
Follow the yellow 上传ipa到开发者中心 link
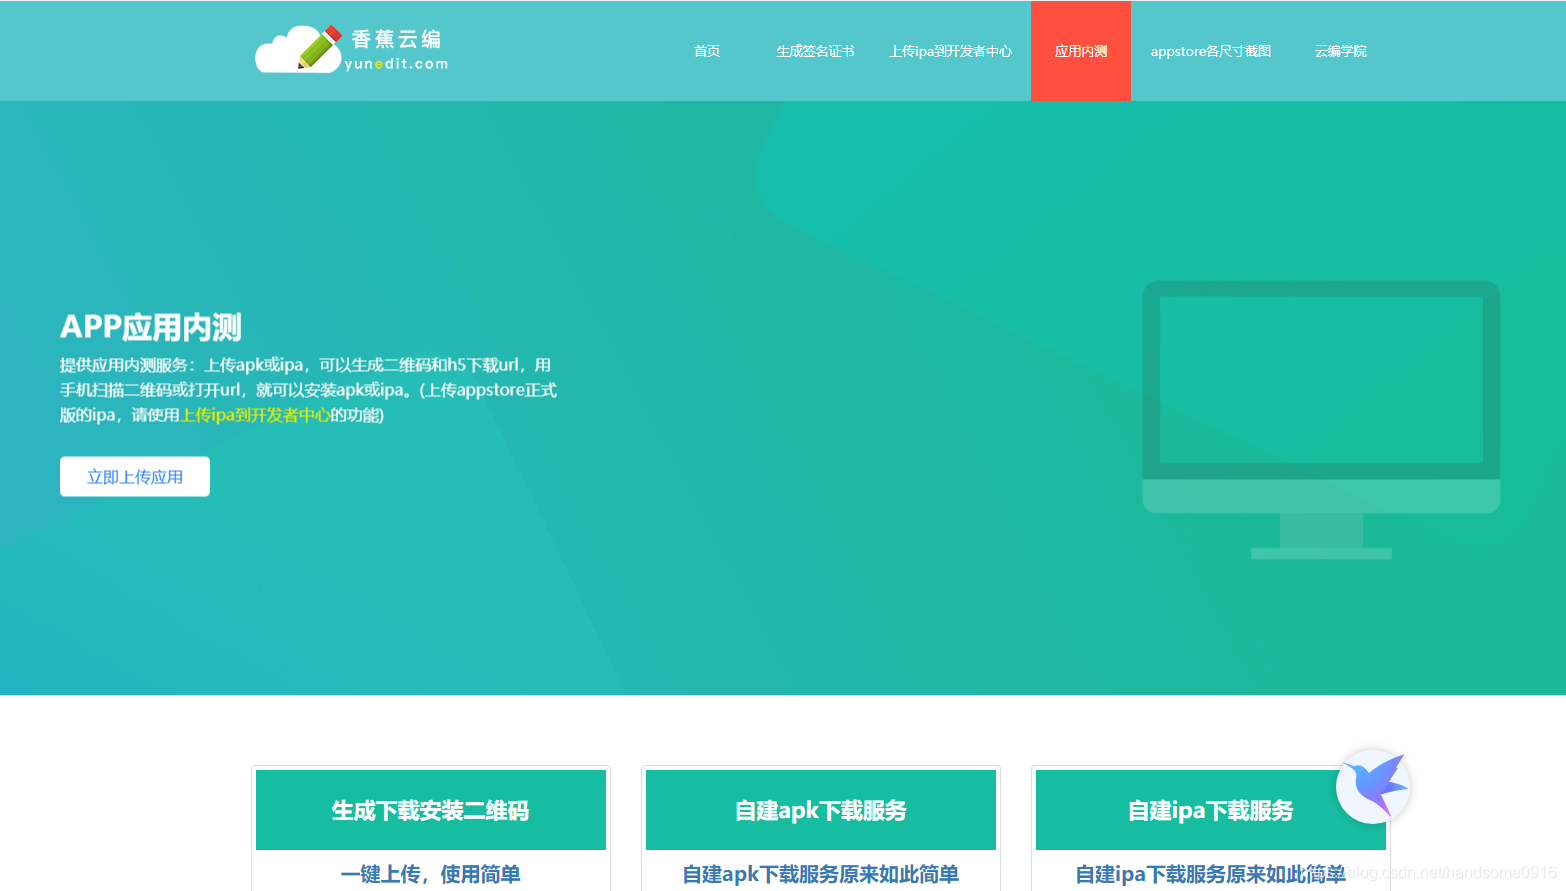pos(255,415)
